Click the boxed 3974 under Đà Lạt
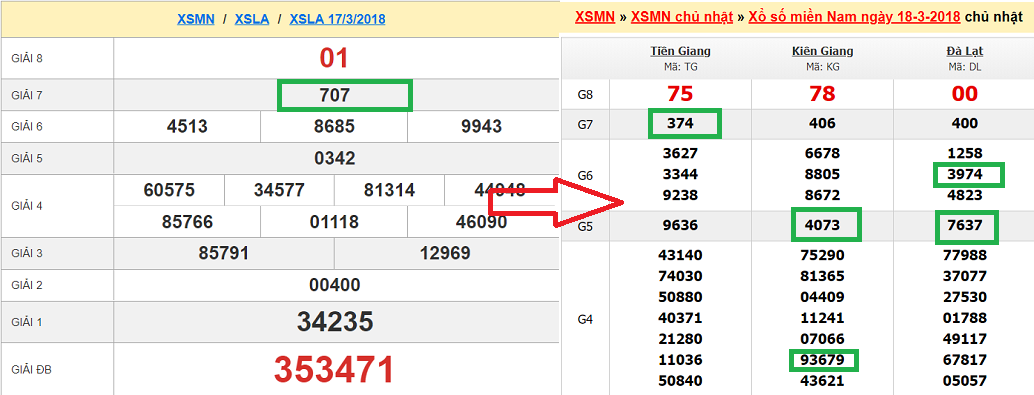This screenshot has height=395, width=1034. (969, 175)
